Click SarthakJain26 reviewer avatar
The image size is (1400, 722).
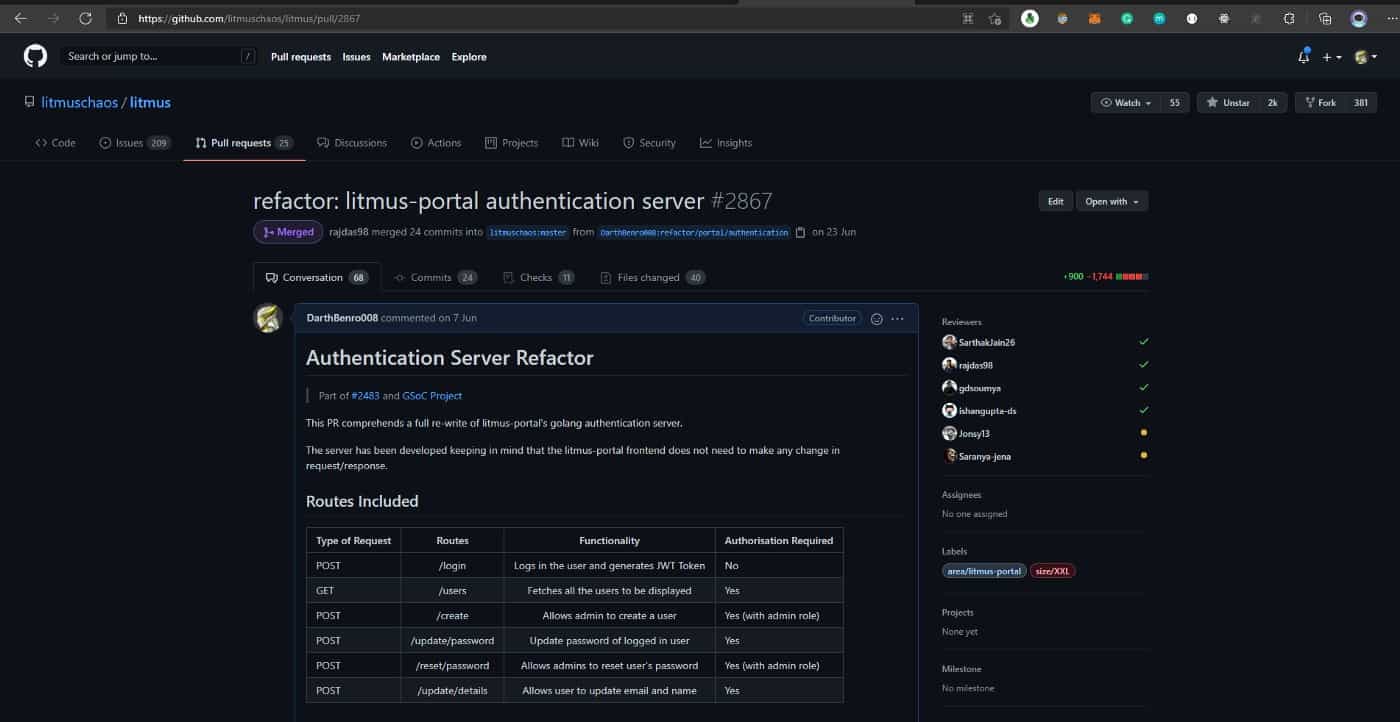pos(949,342)
